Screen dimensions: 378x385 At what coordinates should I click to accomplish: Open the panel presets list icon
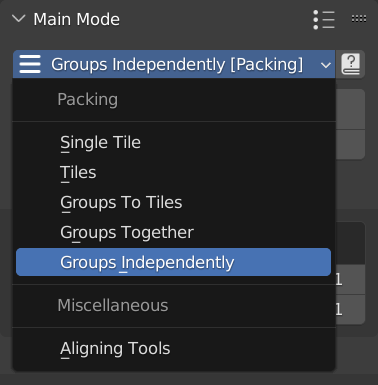tap(324, 20)
